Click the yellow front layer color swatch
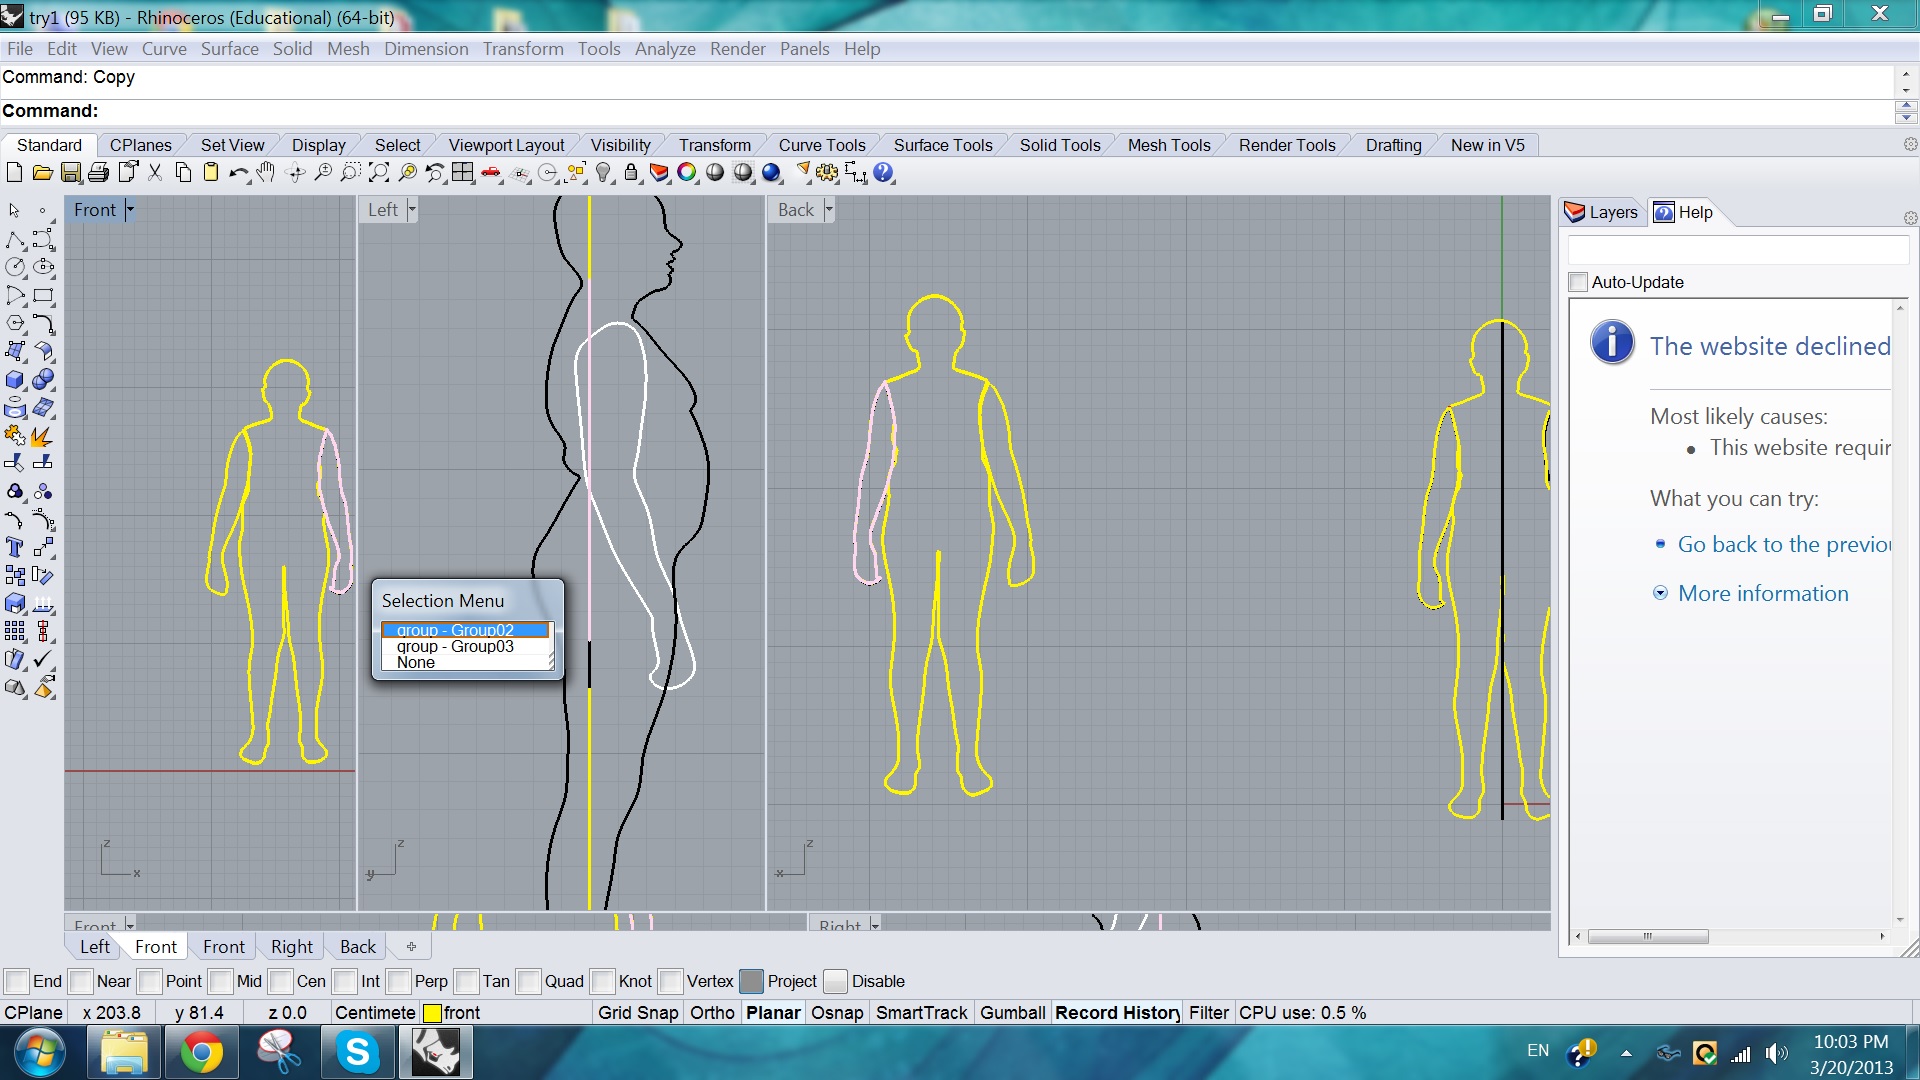The width and height of the screenshot is (1920, 1080). click(x=432, y=1013)
